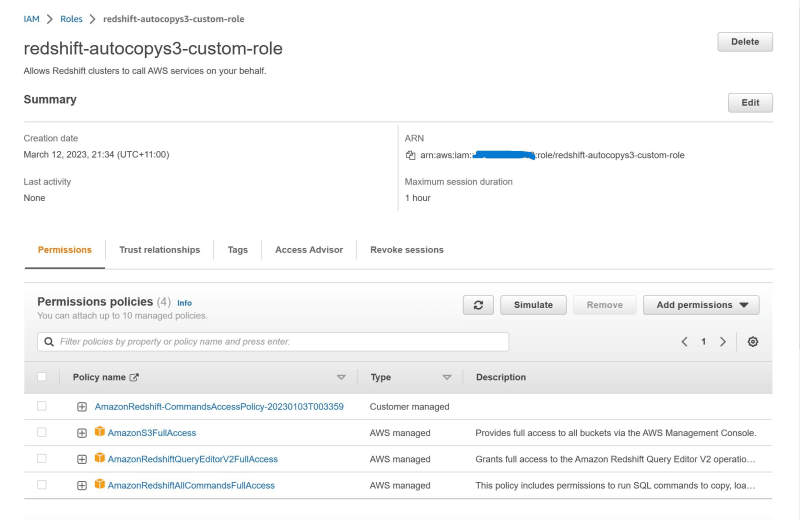Focus the filter policies search field
This screenshot has width=800, height=520.
point(273,342)
